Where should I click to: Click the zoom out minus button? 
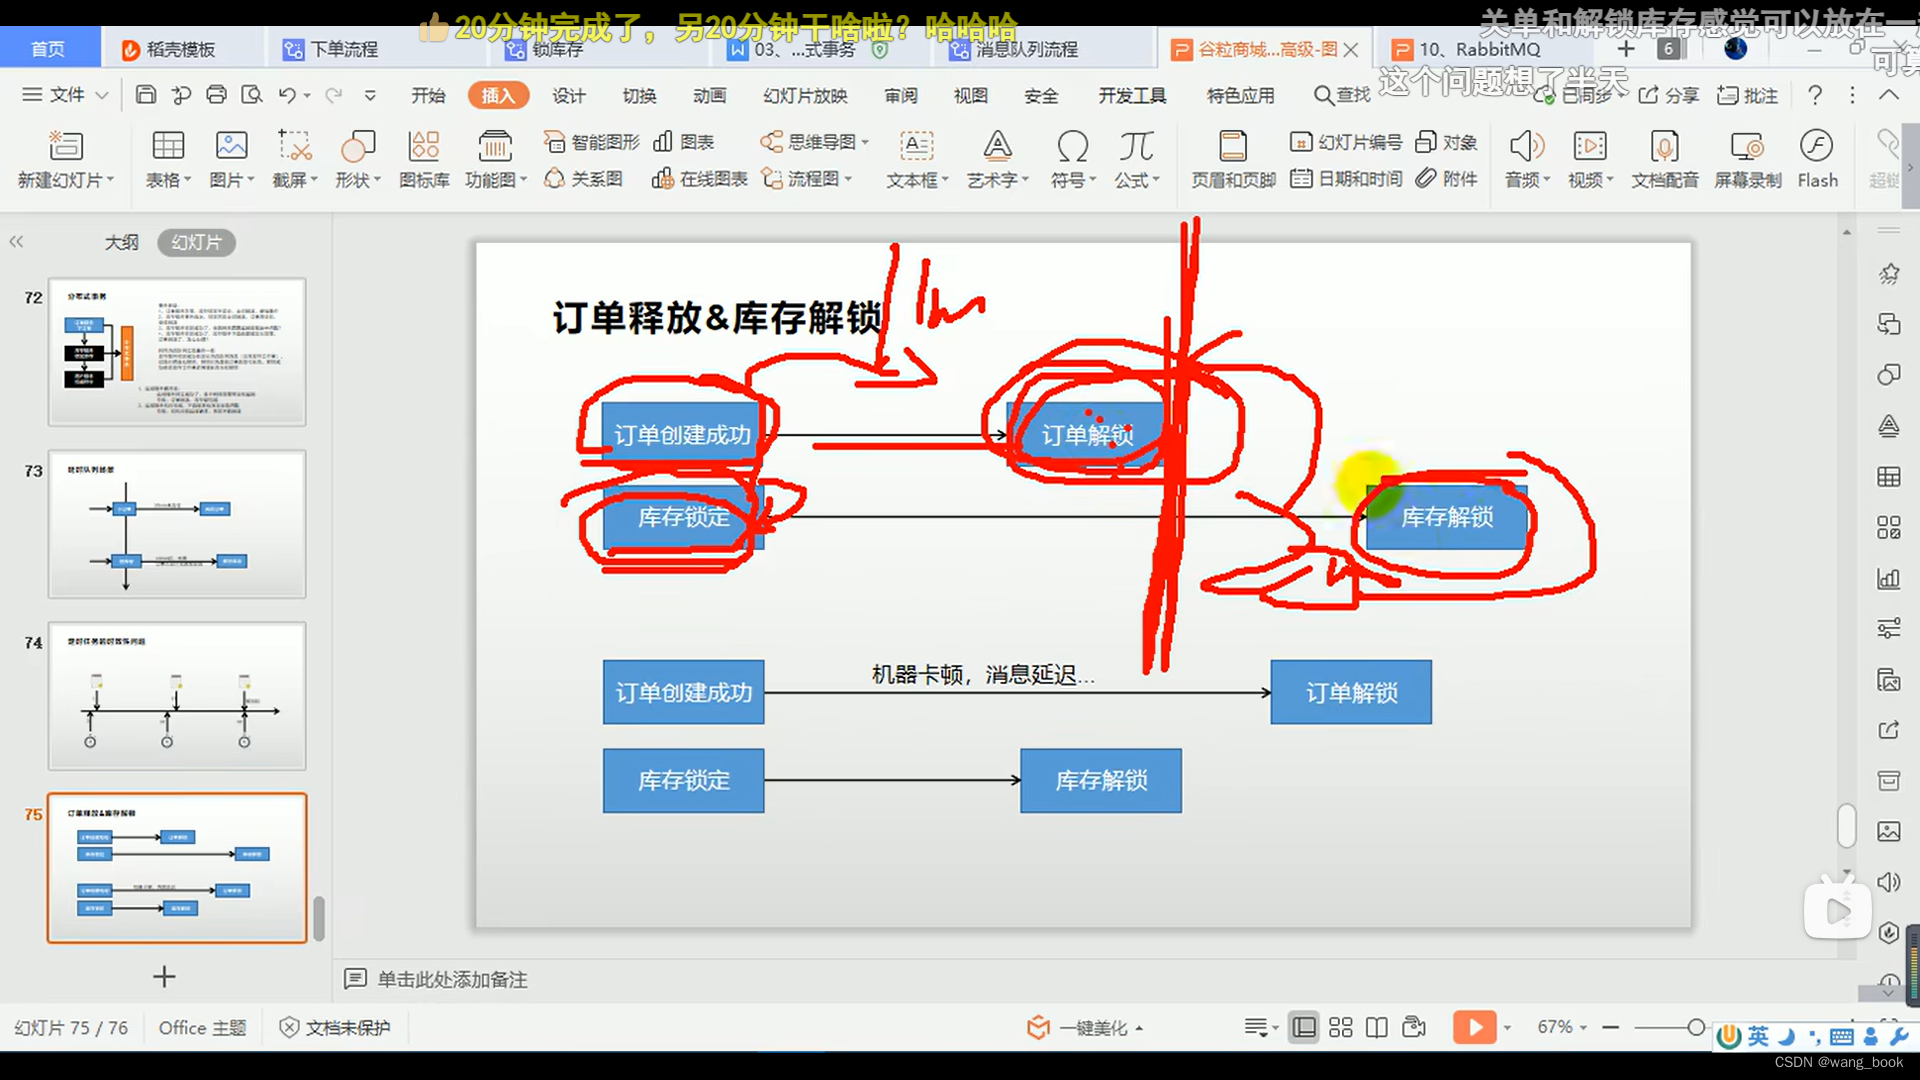pos(1610,1027)
